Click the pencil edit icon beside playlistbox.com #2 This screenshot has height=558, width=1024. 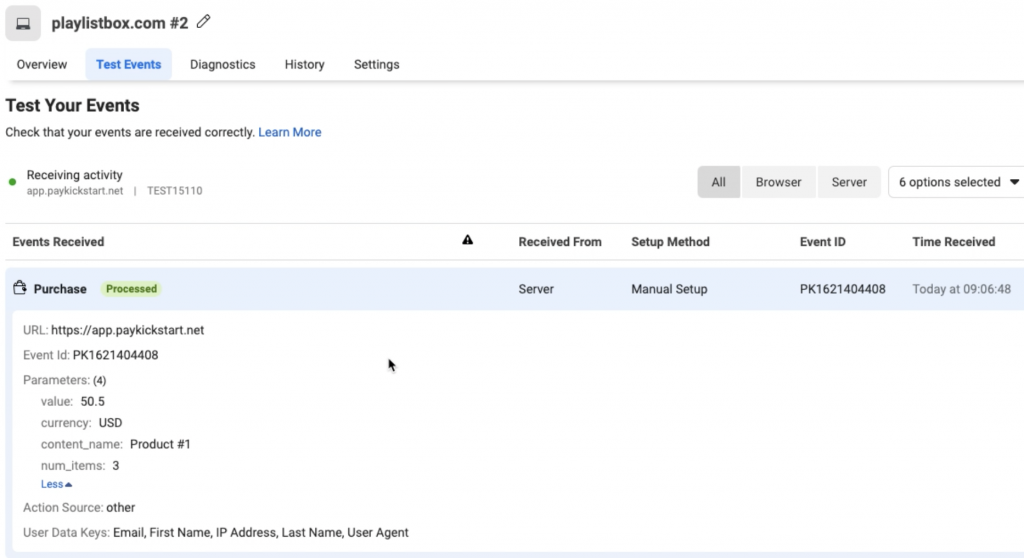coord(205,21)
